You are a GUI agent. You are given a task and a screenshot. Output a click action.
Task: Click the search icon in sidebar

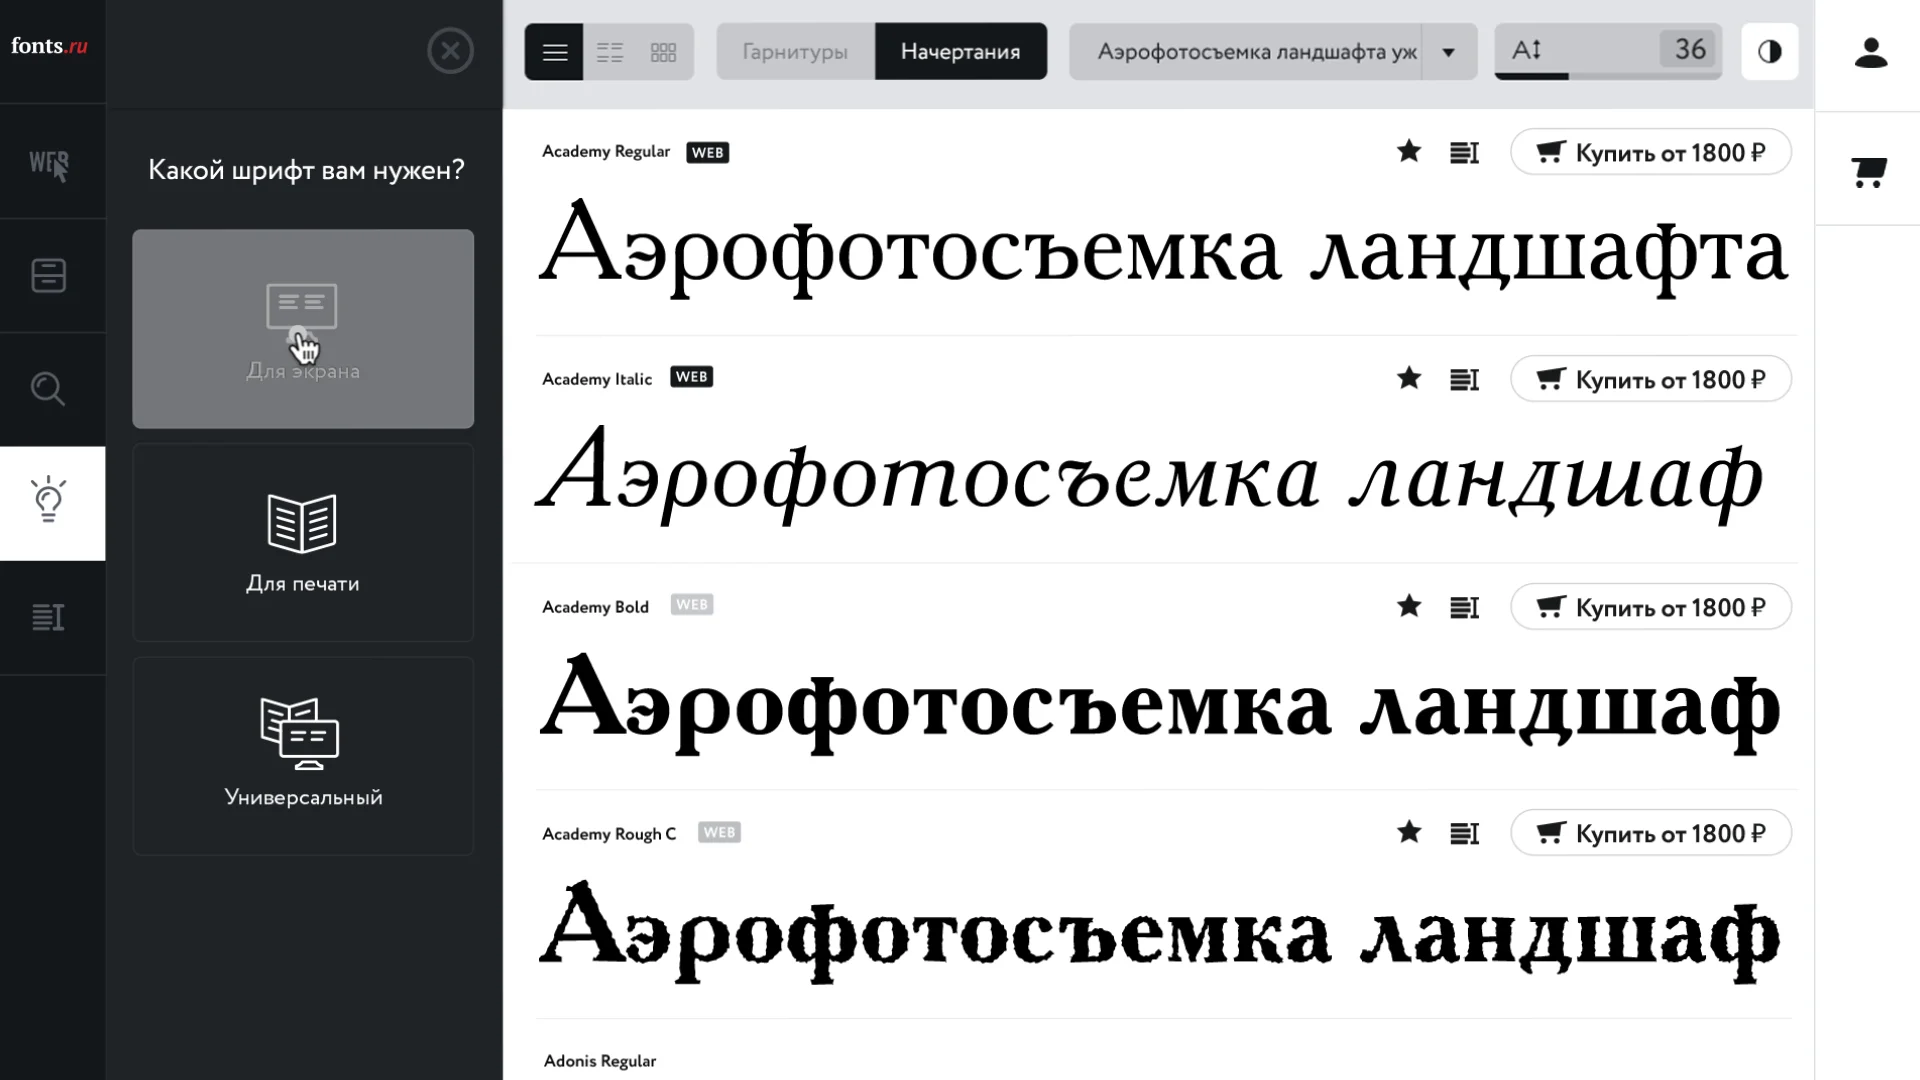coord(49,389)
